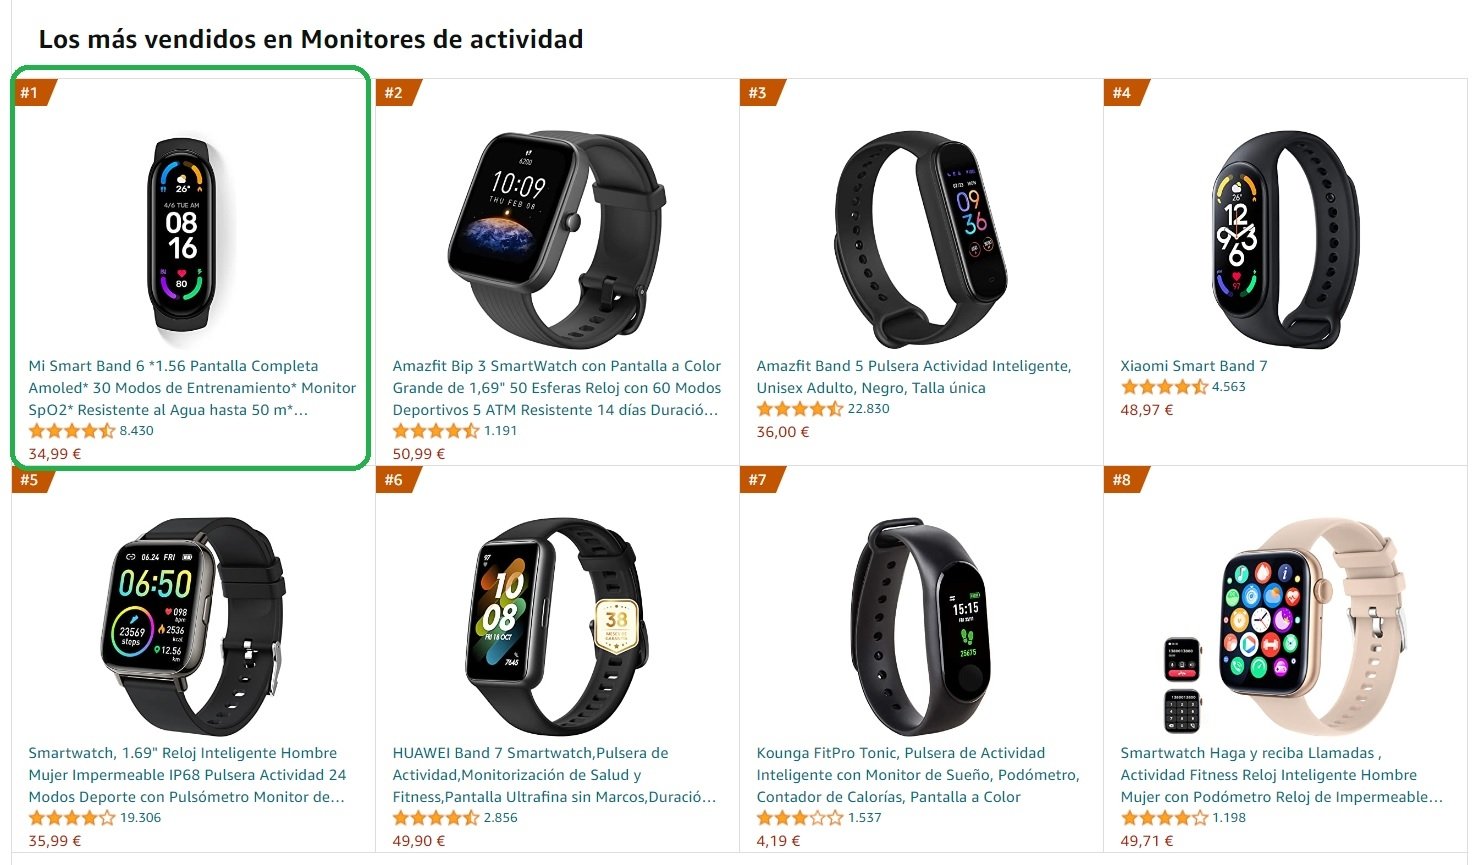
Task: Click the star rating of HUAWEI Band 7
Action: click(x=436, y=818)
